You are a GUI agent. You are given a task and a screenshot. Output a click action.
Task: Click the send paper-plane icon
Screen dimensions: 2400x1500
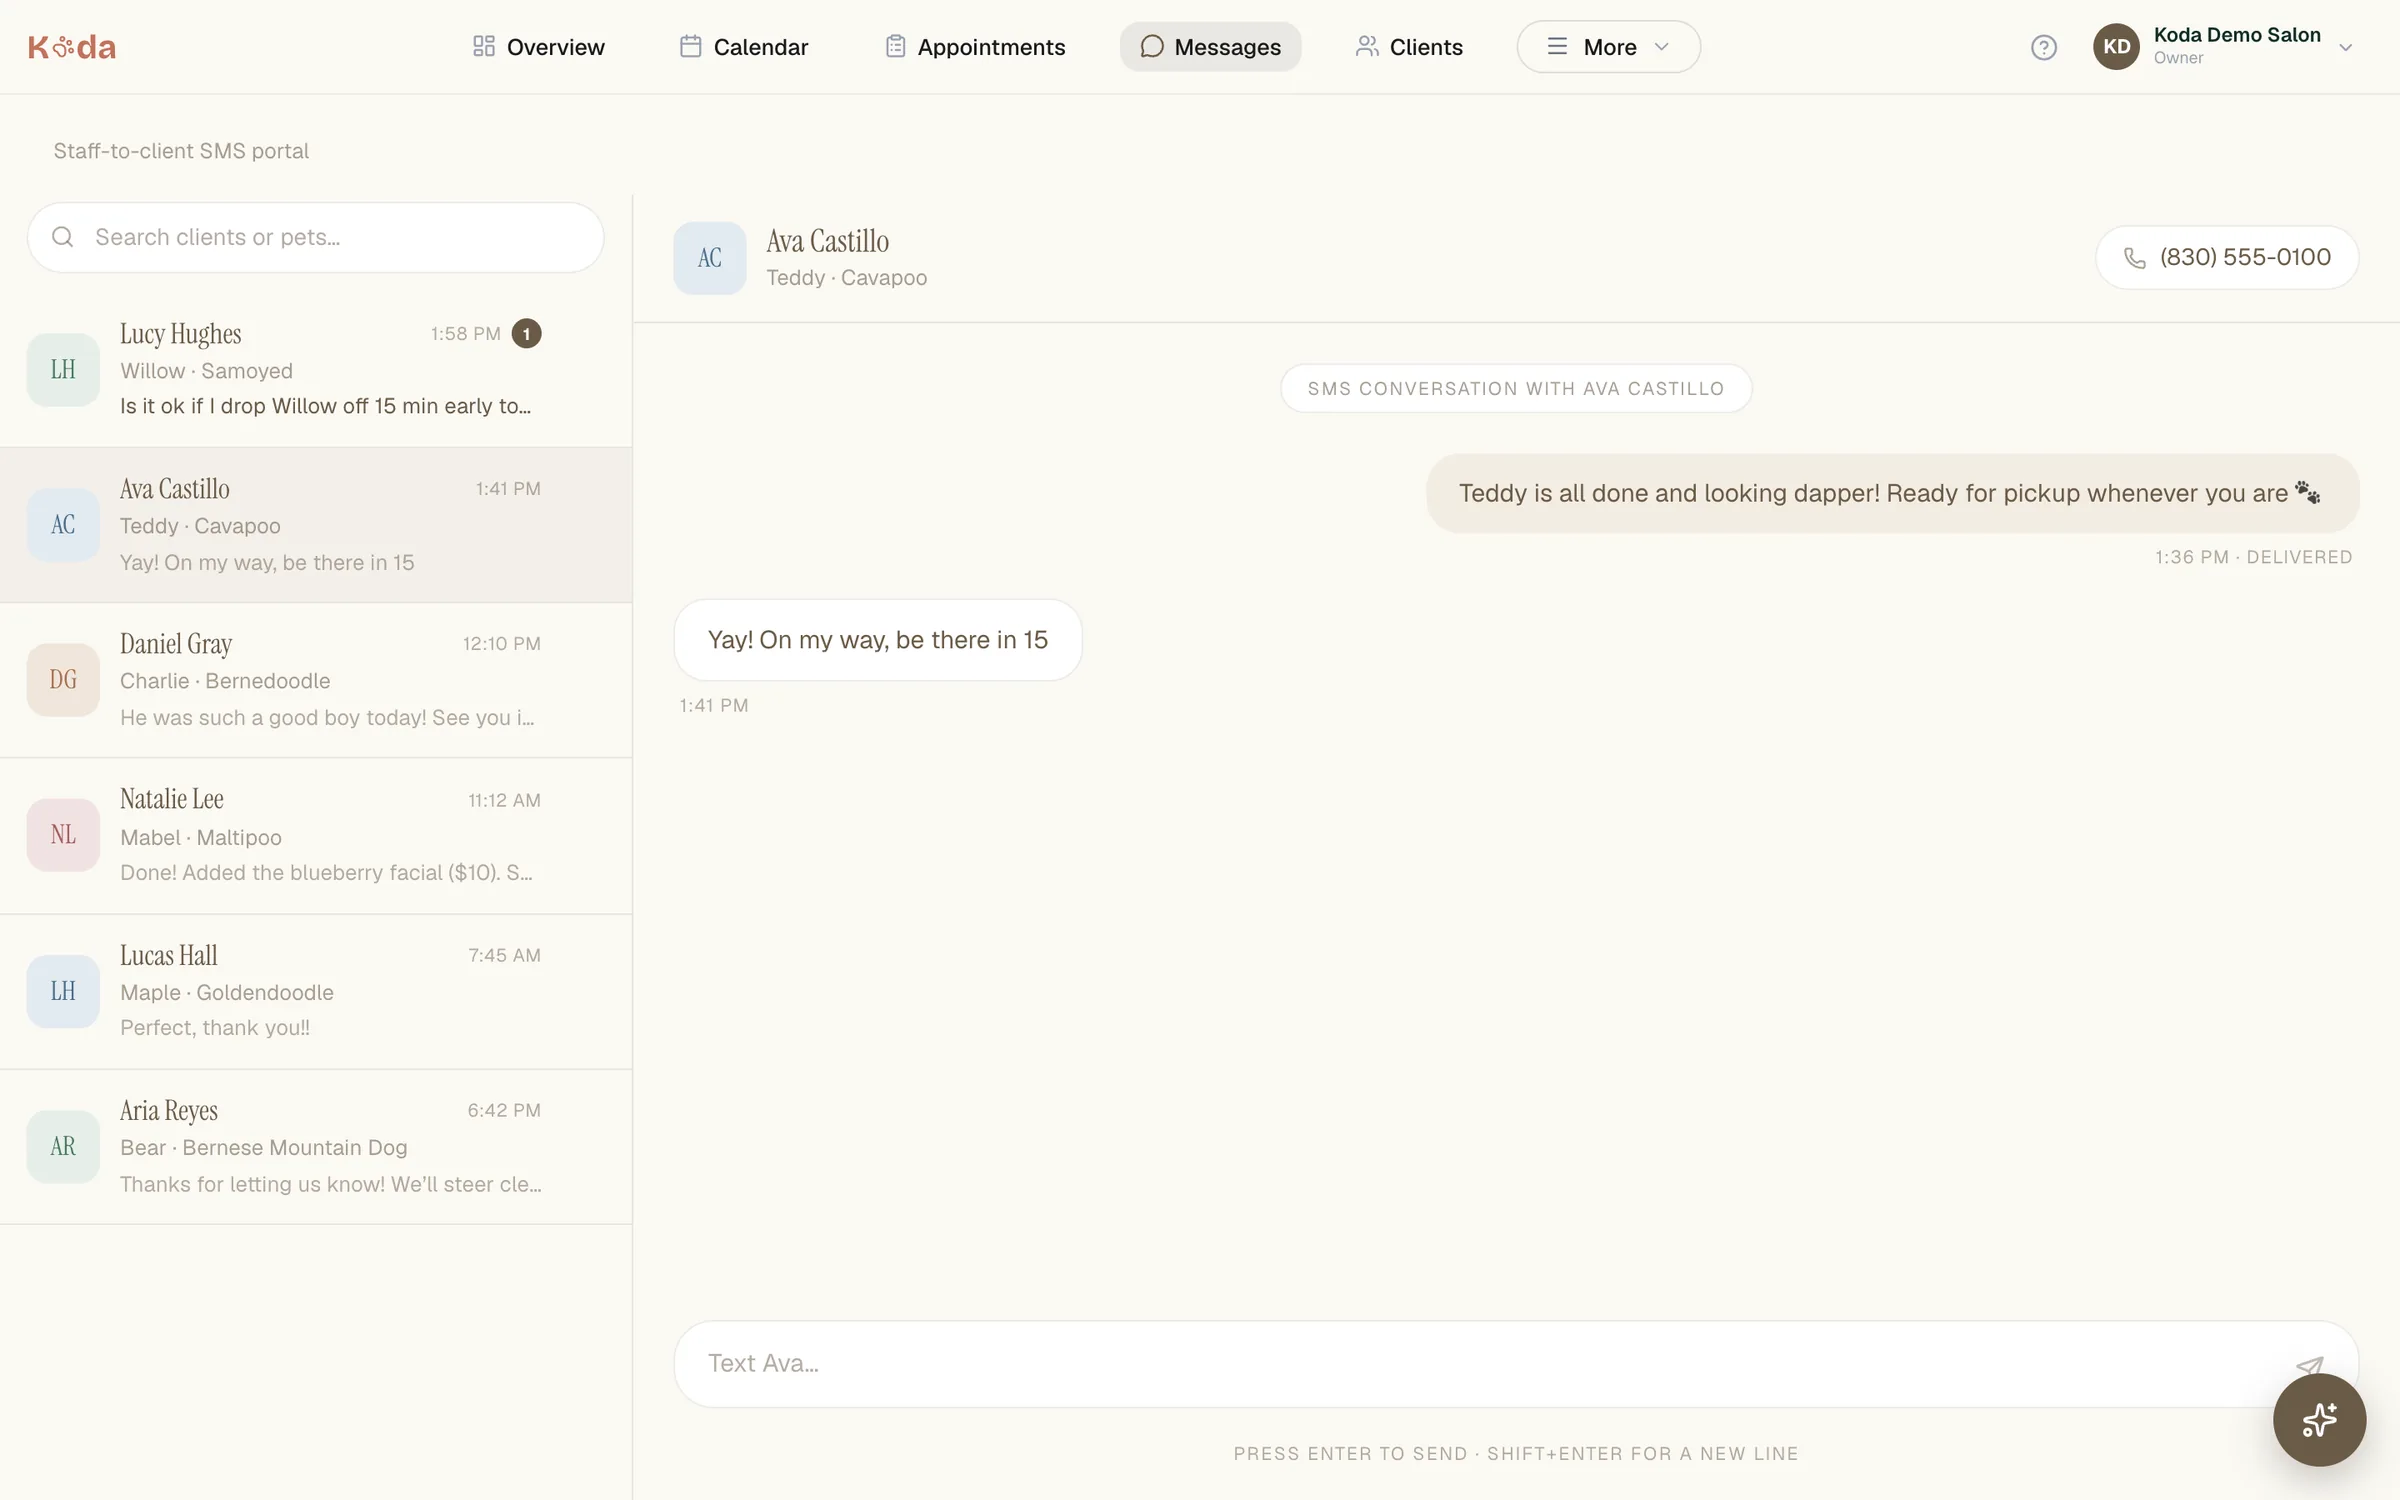click(x=2309, y=1365)
